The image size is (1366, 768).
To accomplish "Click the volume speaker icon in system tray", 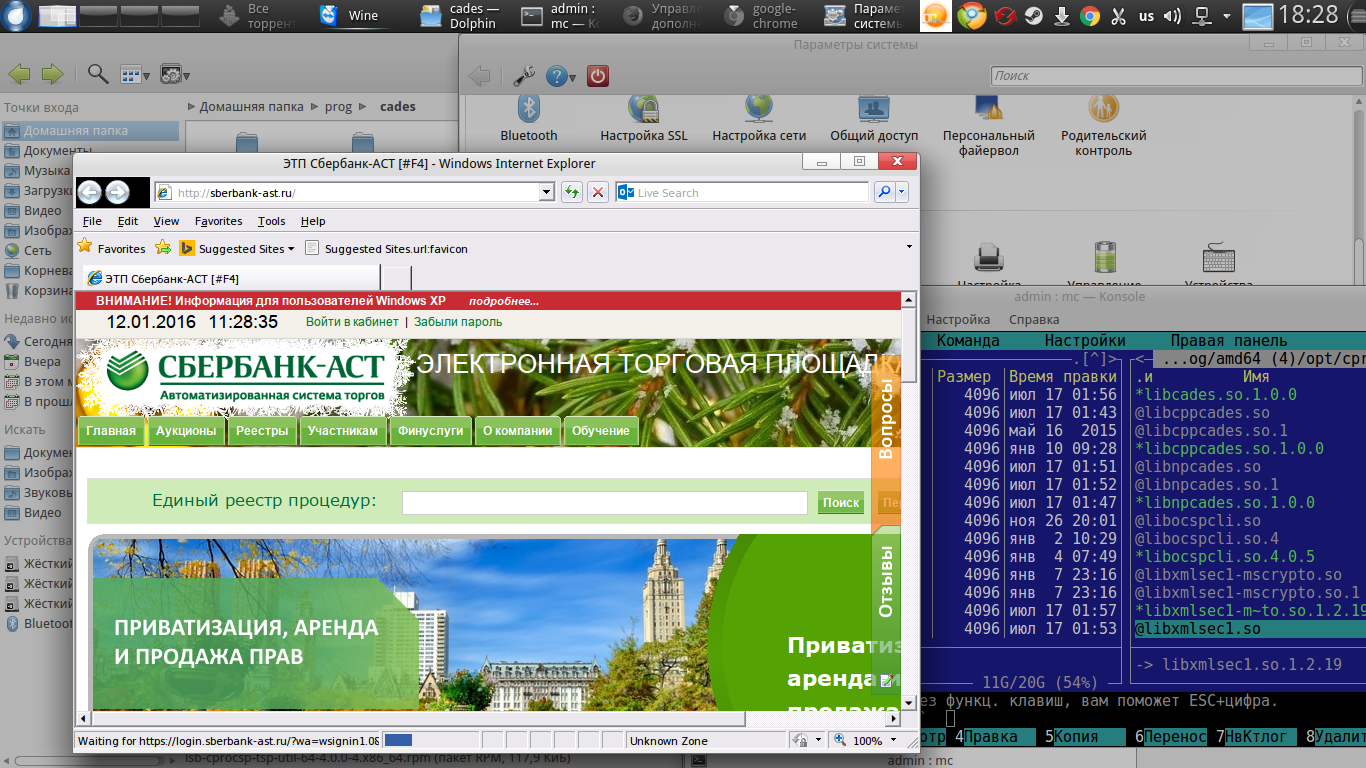I will tap(1173, 16).
